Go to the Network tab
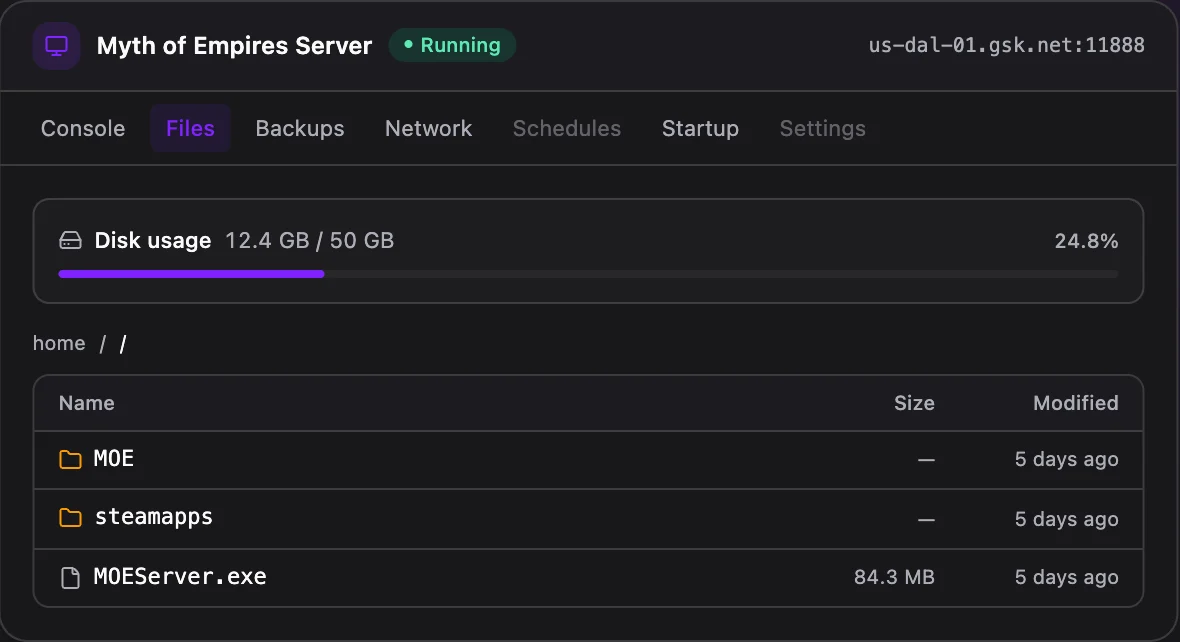Viewport: 1180px width, 642px height. coord(428,129)
